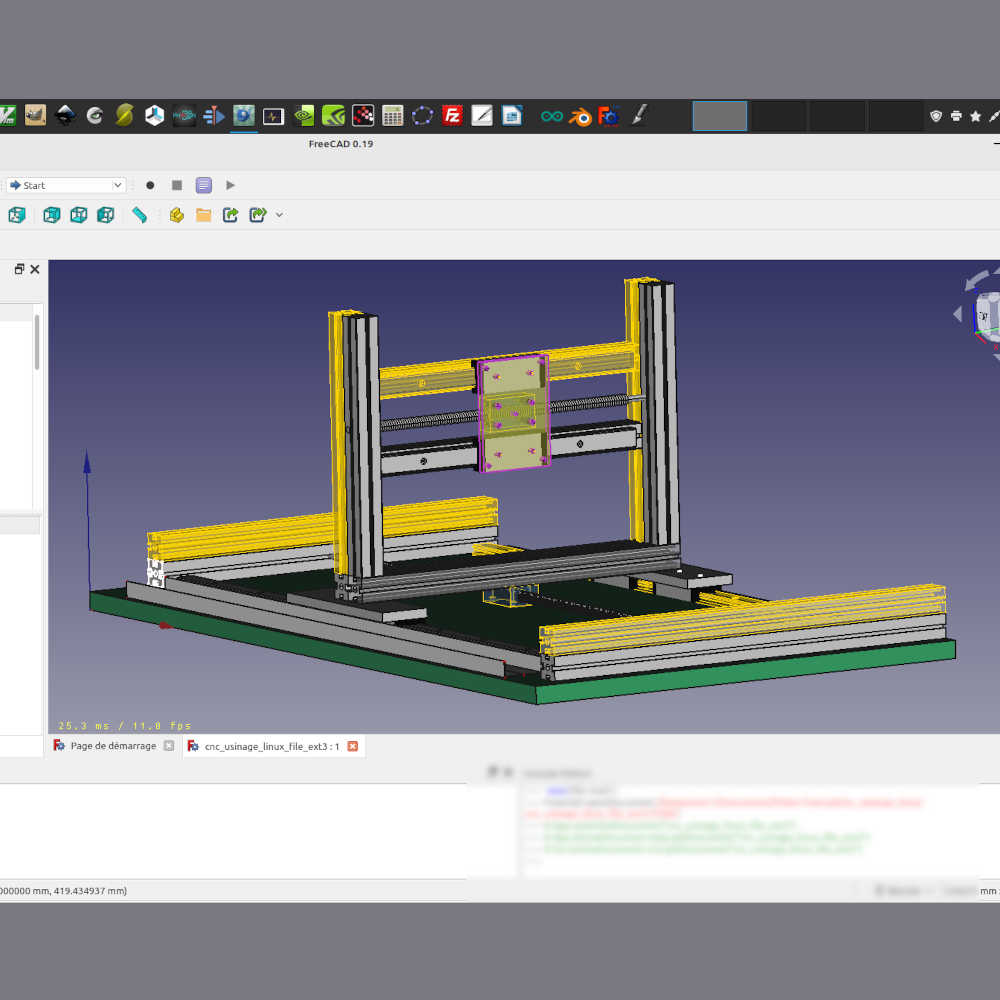Open the calculator from the taskbar
The height and width of the screenshot is (1000, 1000).
click(392, 115)
